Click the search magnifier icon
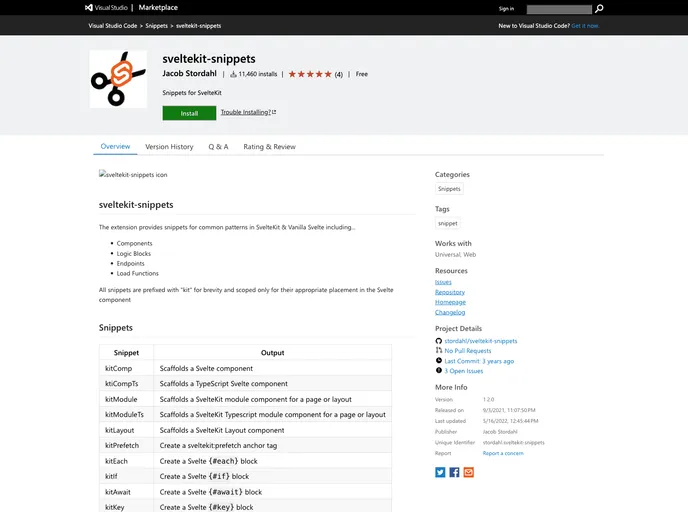Viewport: 688px width, 512px height. [x=599, y=8]
